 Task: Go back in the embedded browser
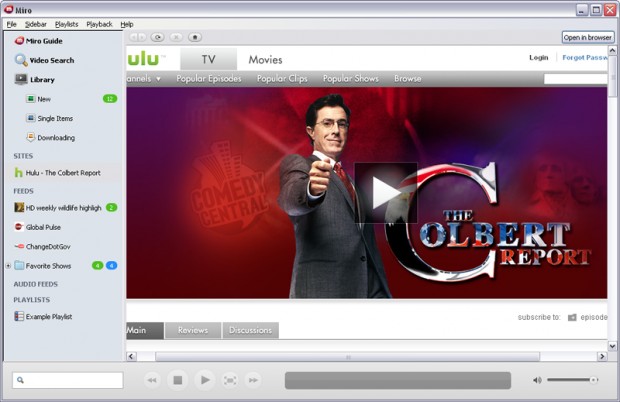(x=133, y=37)
